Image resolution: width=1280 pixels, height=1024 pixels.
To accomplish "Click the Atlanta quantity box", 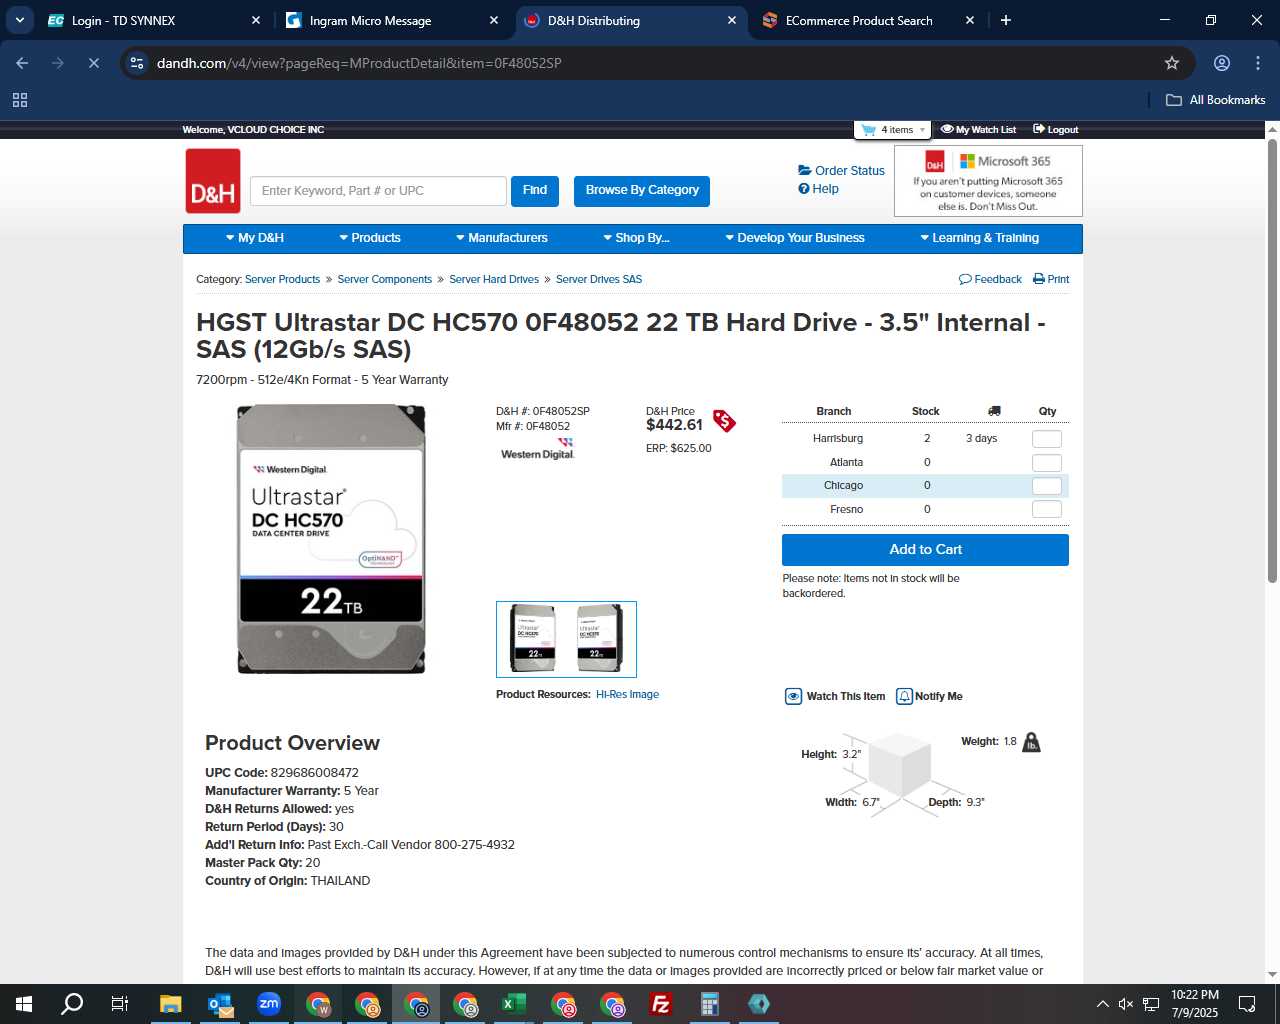I will (1046, 463).
